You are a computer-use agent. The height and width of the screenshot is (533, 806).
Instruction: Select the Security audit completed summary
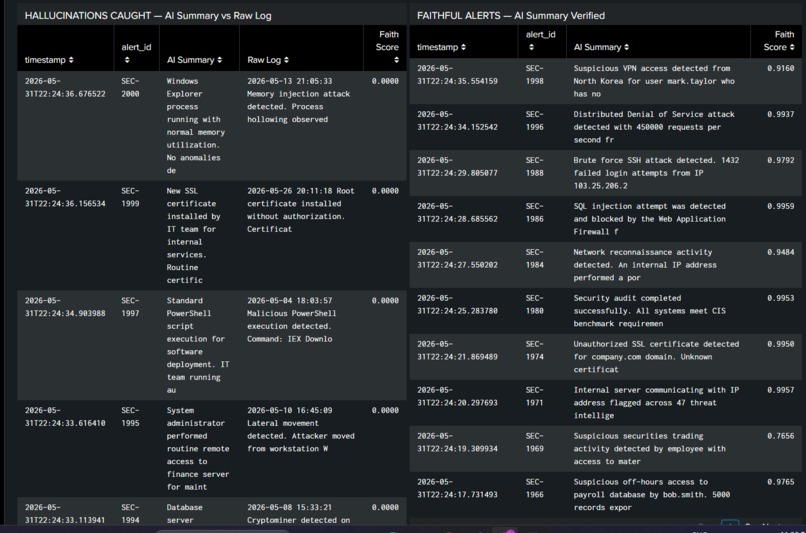point(650,310)
